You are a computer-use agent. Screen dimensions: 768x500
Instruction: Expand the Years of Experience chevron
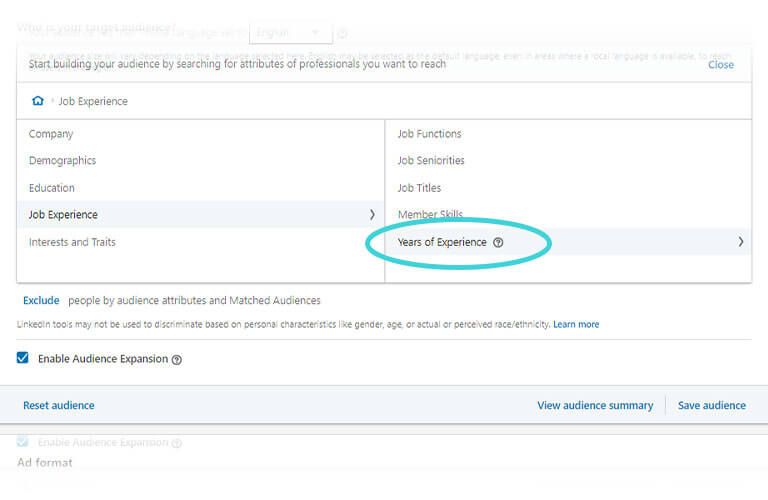740,242
